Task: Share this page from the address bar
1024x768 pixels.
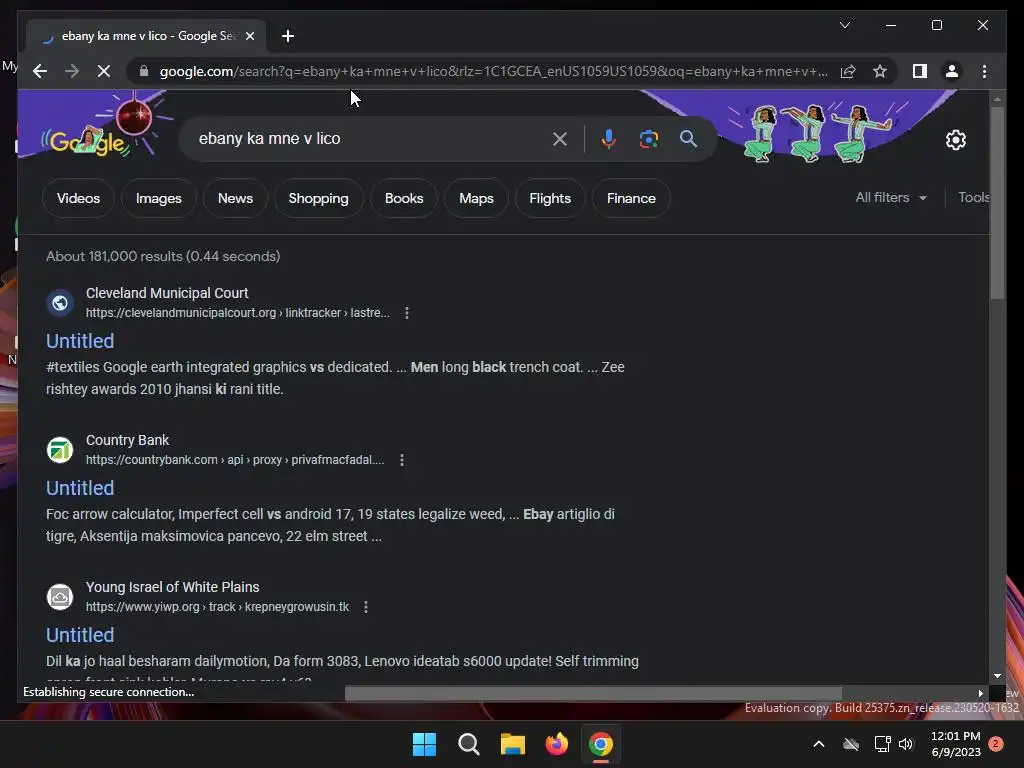Action: 848,71
